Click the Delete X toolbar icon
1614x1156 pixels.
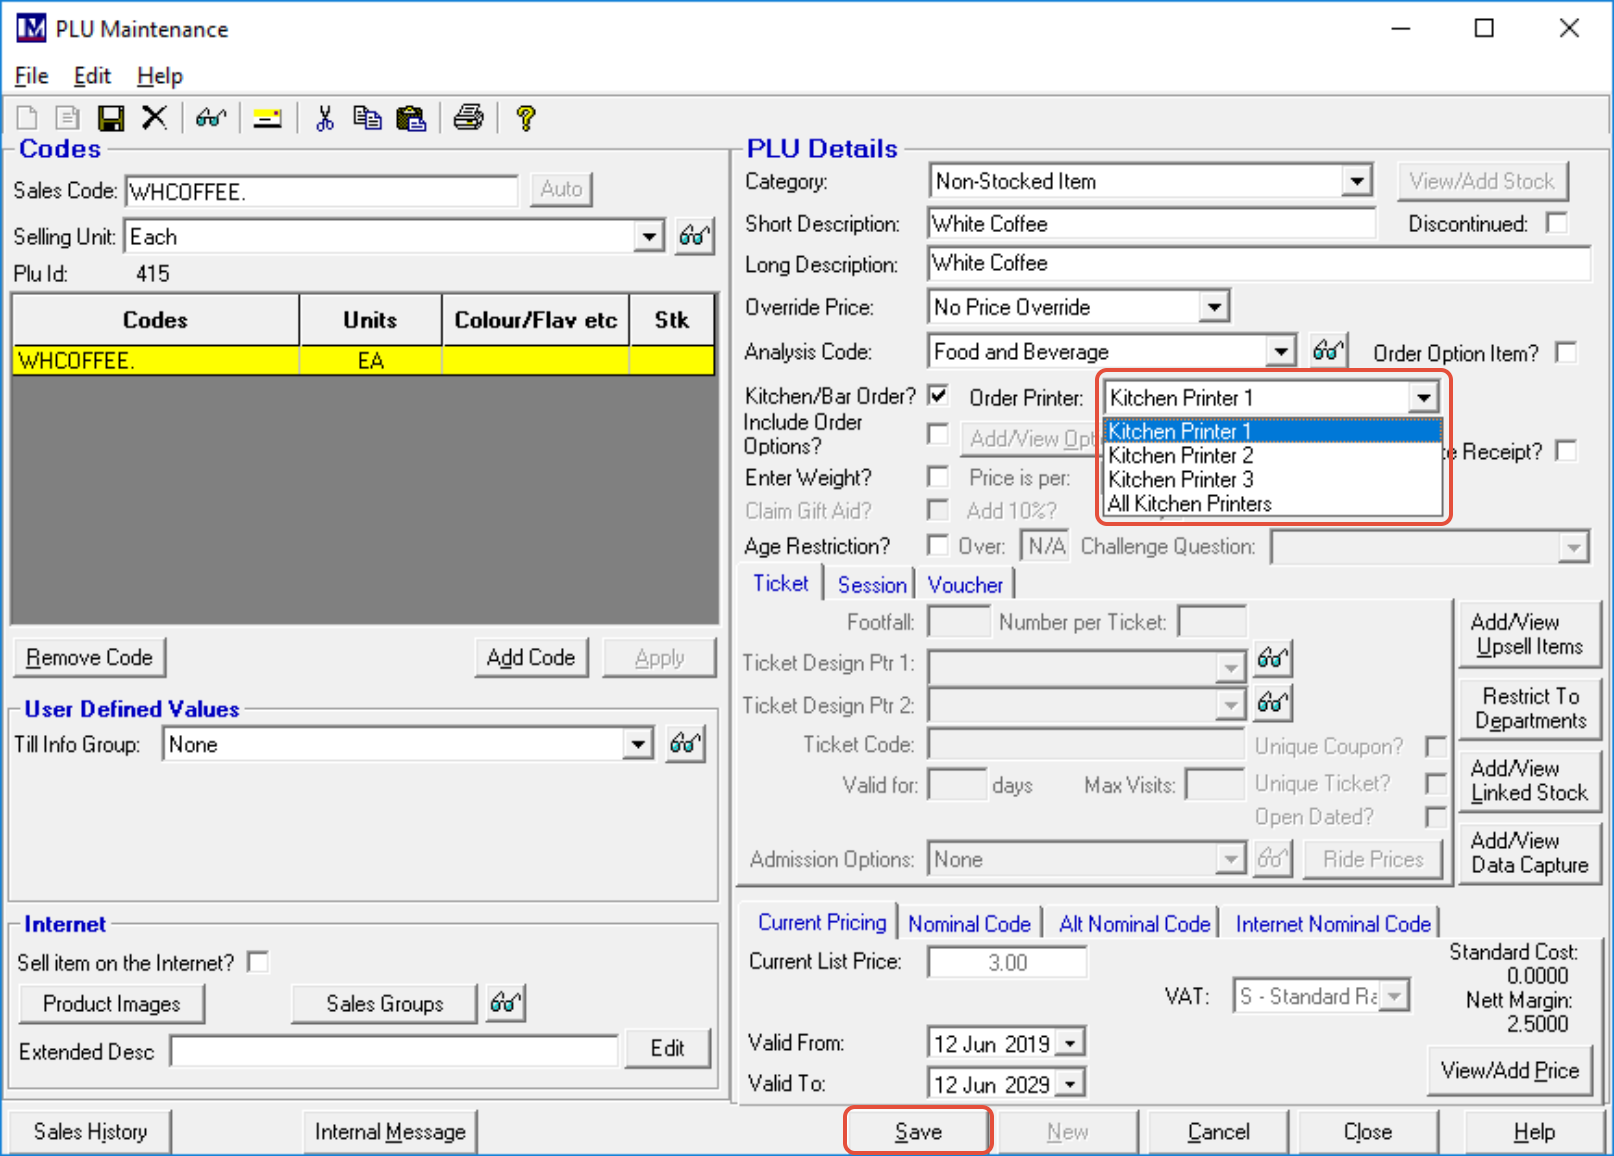click(x=154, y=118)
